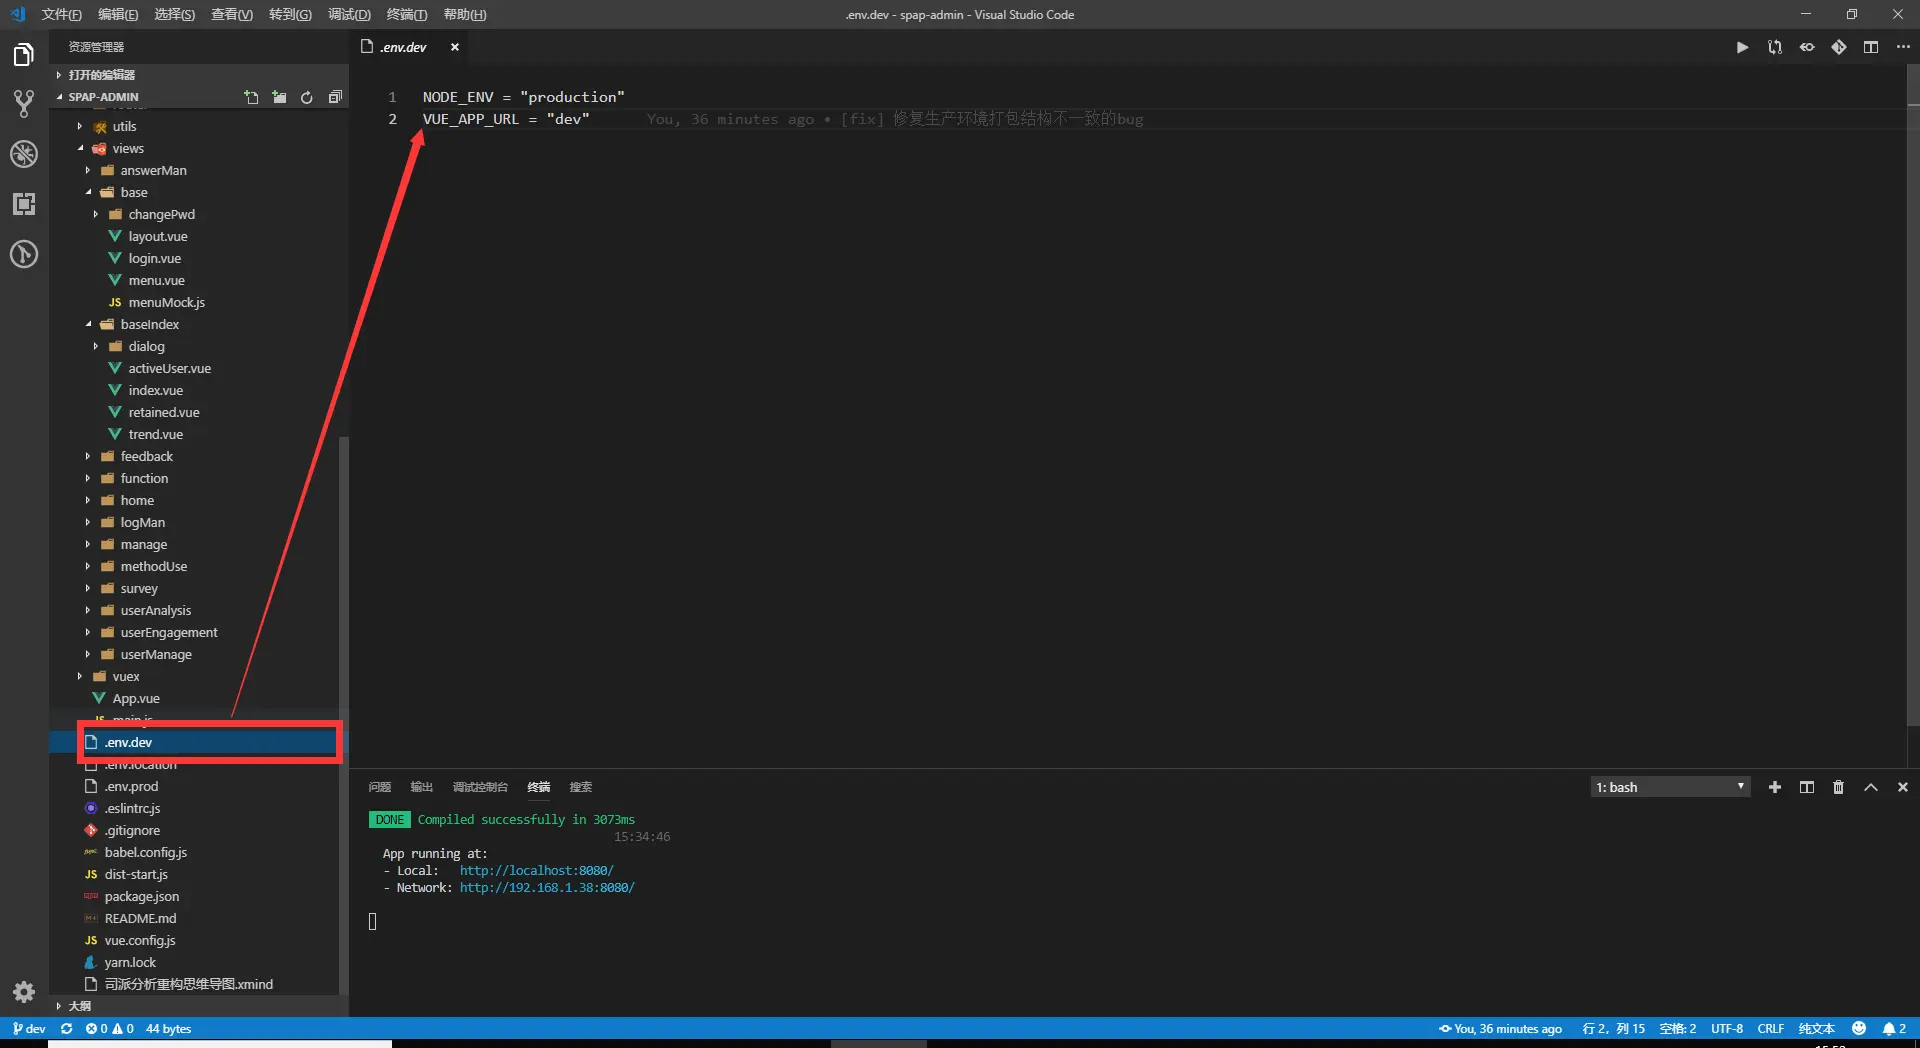
Task: Open vue.config.js in the explorer
Action: point(140,940)
